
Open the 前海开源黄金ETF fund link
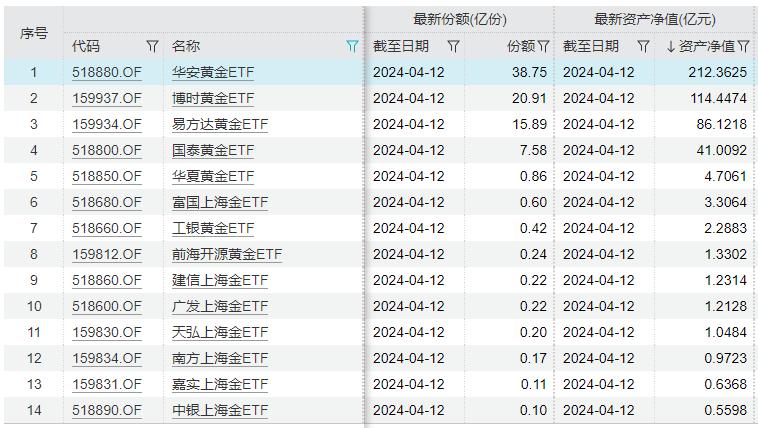point(227,254)
